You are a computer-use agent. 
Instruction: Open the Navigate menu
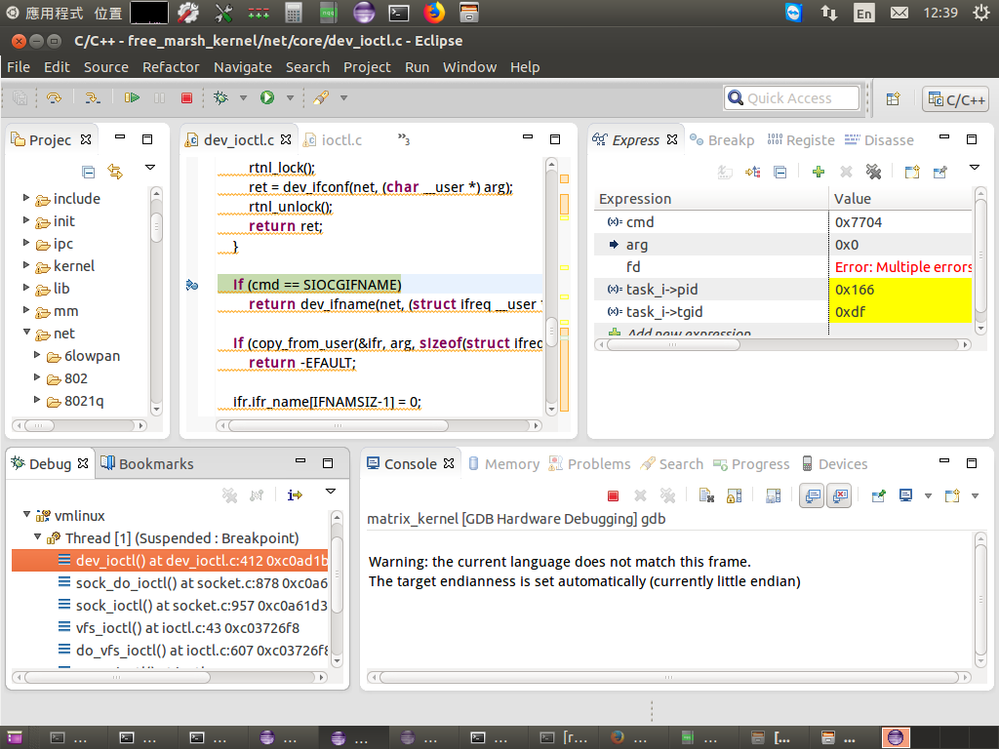click(243, 67)
